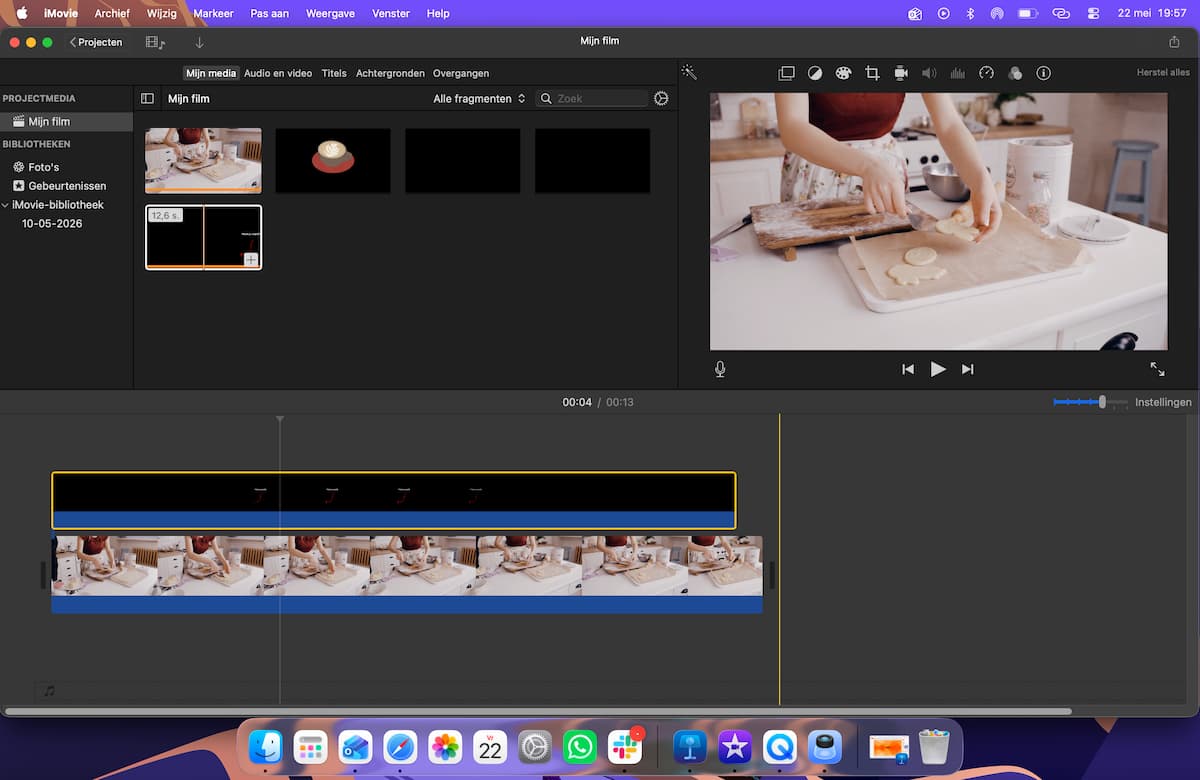The image size is (1200, 780).
Task: Select the cropping tool
Action: coord(872,73)
